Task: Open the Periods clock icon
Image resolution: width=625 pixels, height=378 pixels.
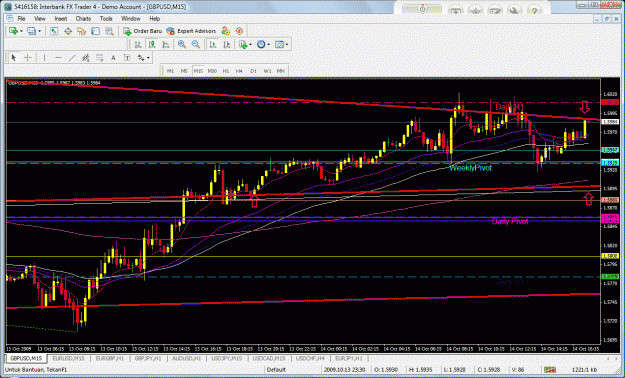Action: 261,45
